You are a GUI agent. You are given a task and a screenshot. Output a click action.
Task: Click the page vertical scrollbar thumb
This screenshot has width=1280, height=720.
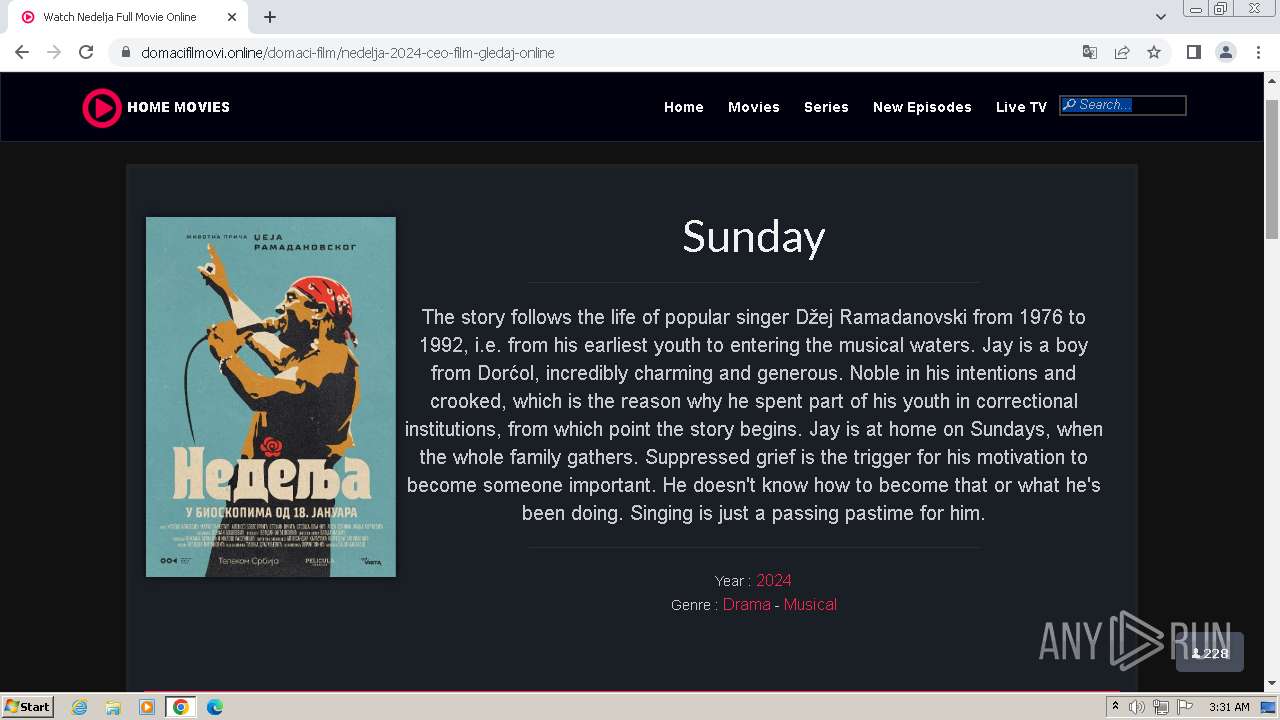pos(1272,169)
